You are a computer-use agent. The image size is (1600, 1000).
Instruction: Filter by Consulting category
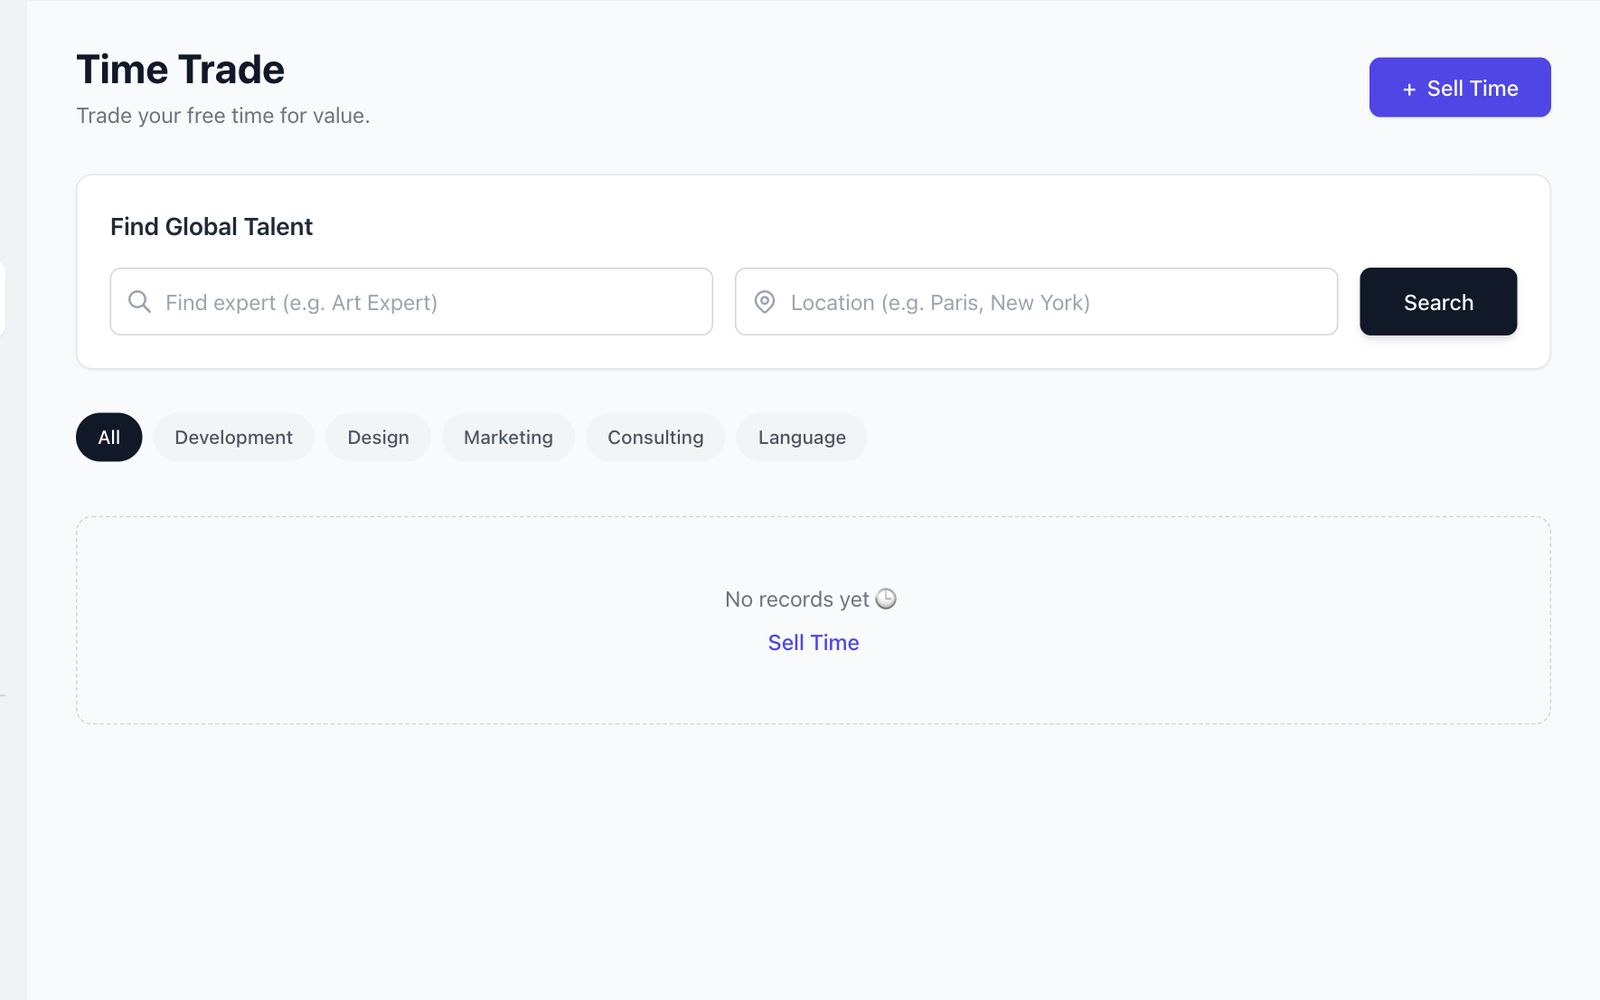click(656, 437)
